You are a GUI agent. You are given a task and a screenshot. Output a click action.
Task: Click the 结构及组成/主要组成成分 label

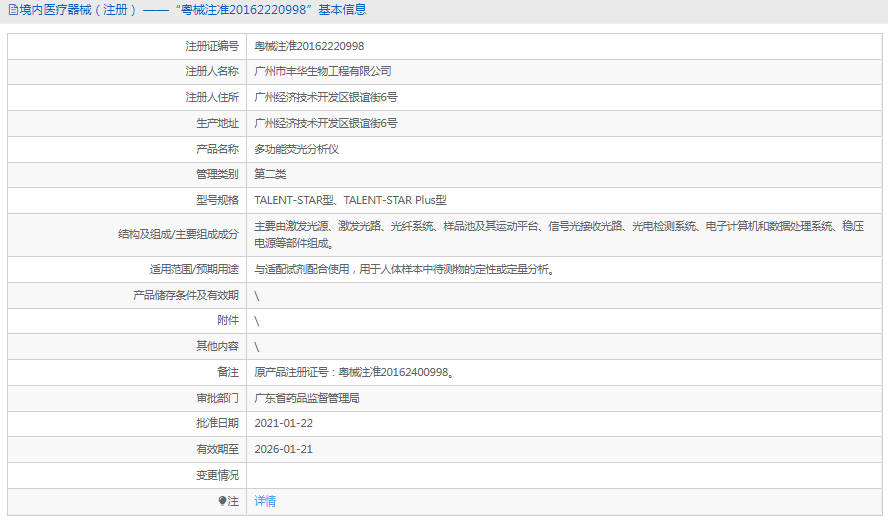[x=178, y=234]
